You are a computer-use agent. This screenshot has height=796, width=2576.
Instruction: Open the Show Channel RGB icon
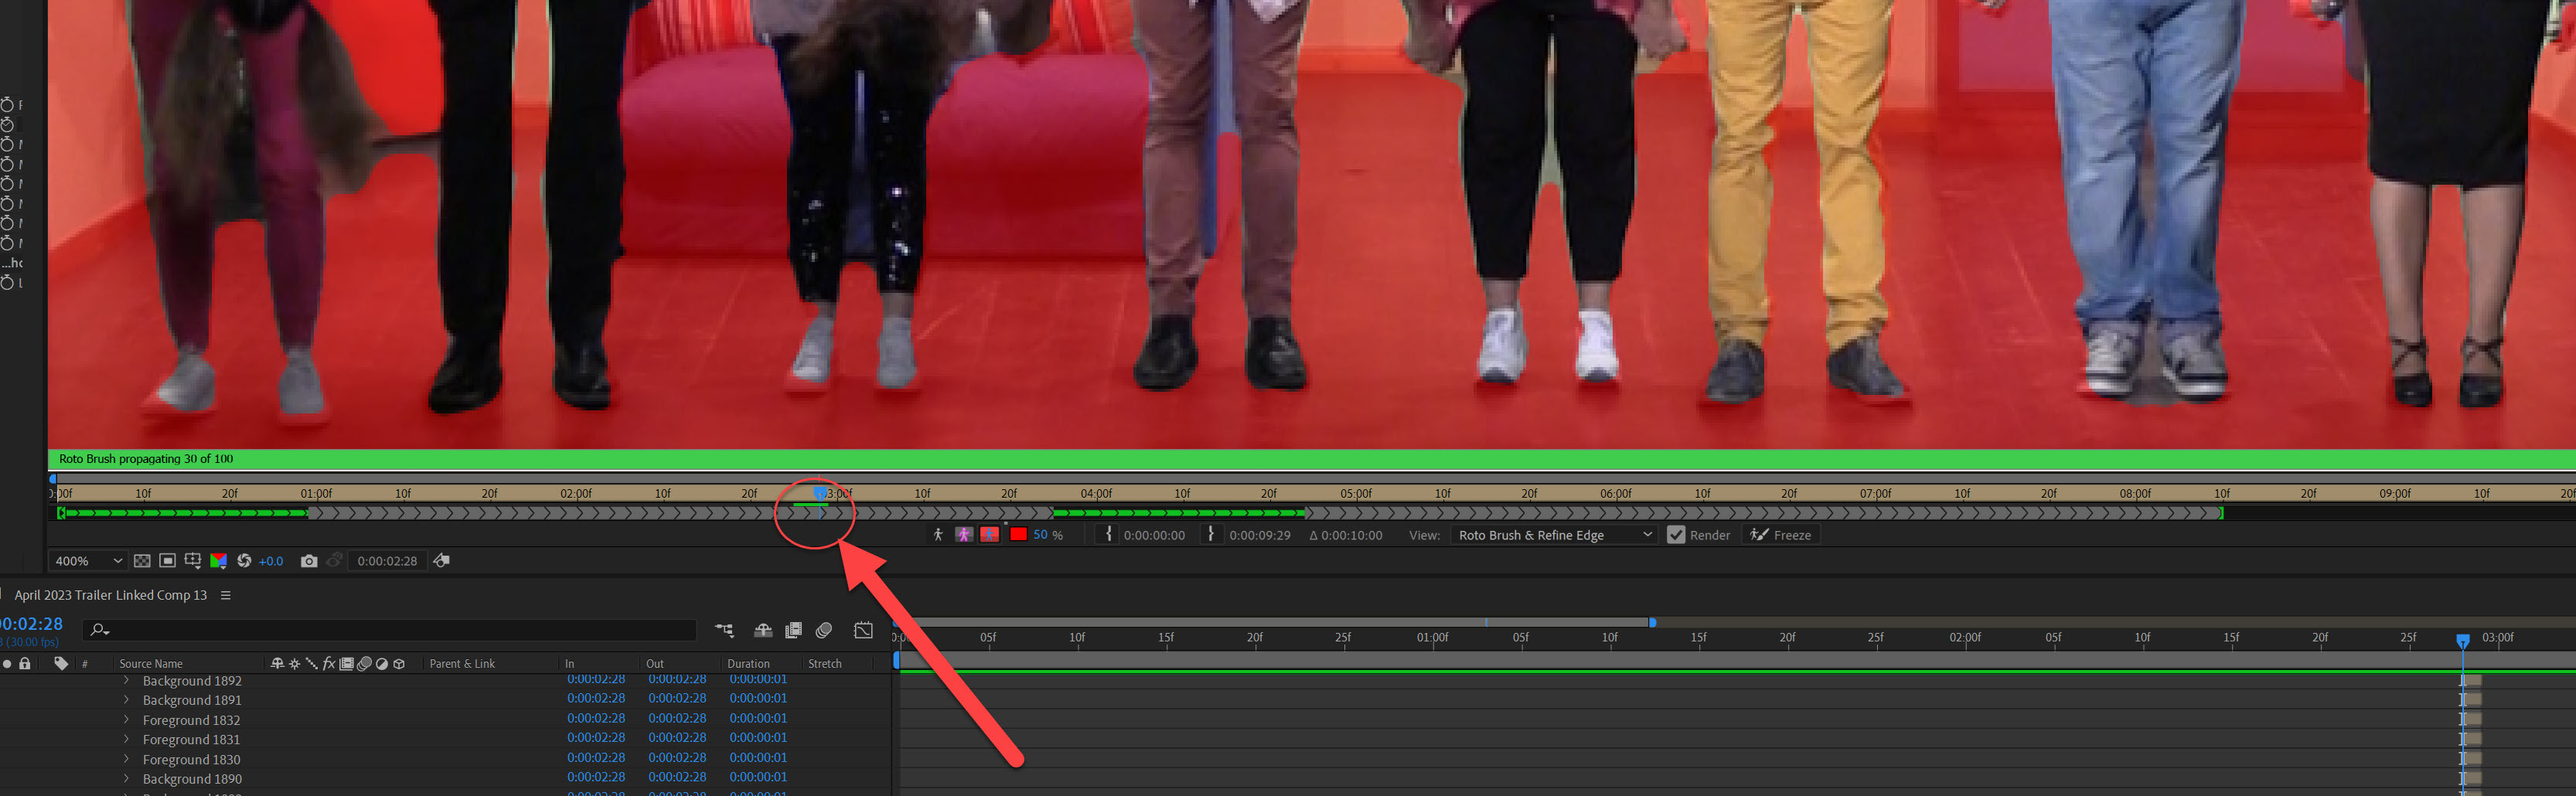click(x=219, y=561)
